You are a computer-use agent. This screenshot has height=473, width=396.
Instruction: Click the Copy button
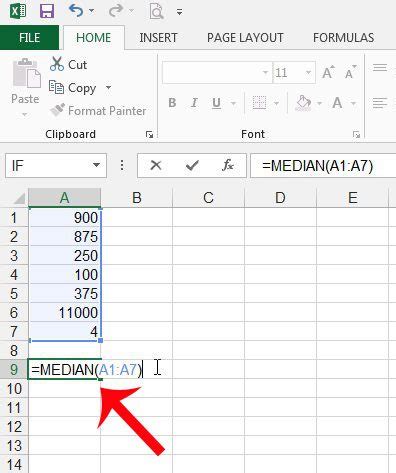[x=72, y=88]
